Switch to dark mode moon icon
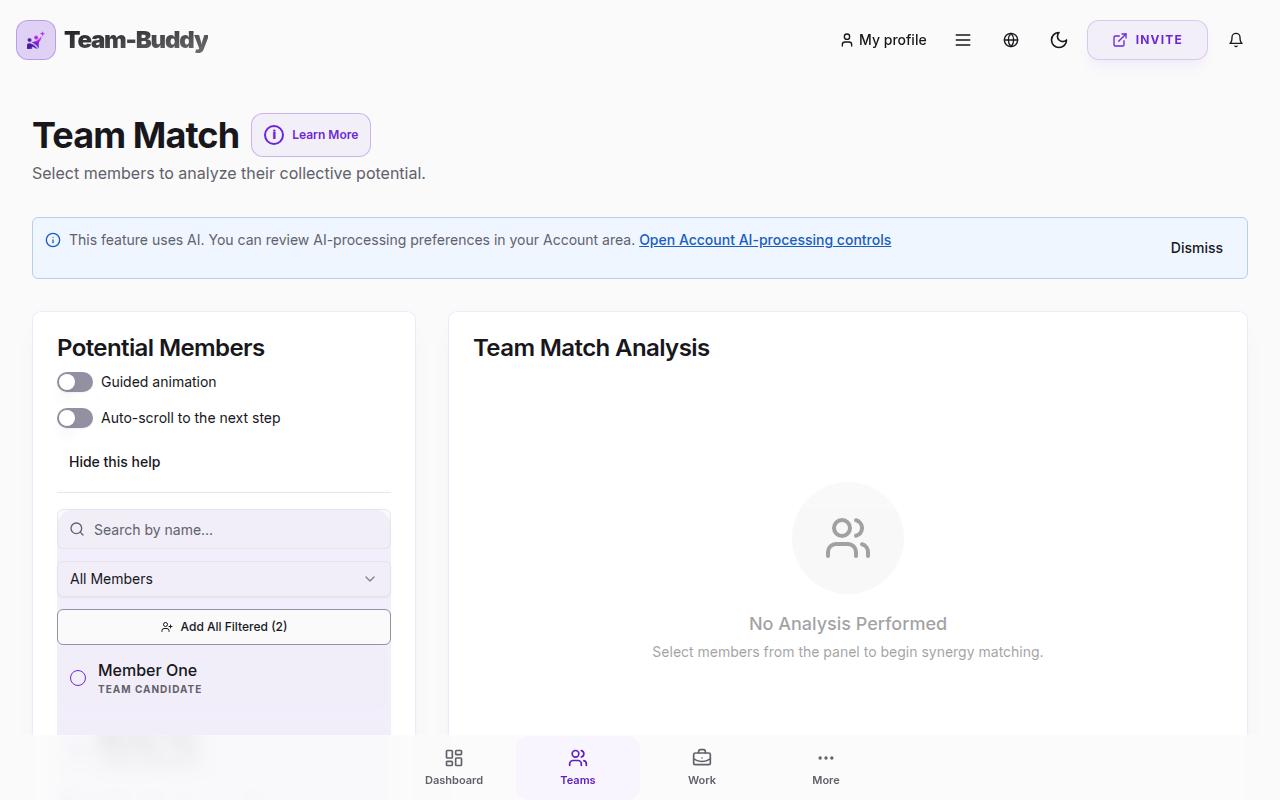 [x=1059, y=40]
